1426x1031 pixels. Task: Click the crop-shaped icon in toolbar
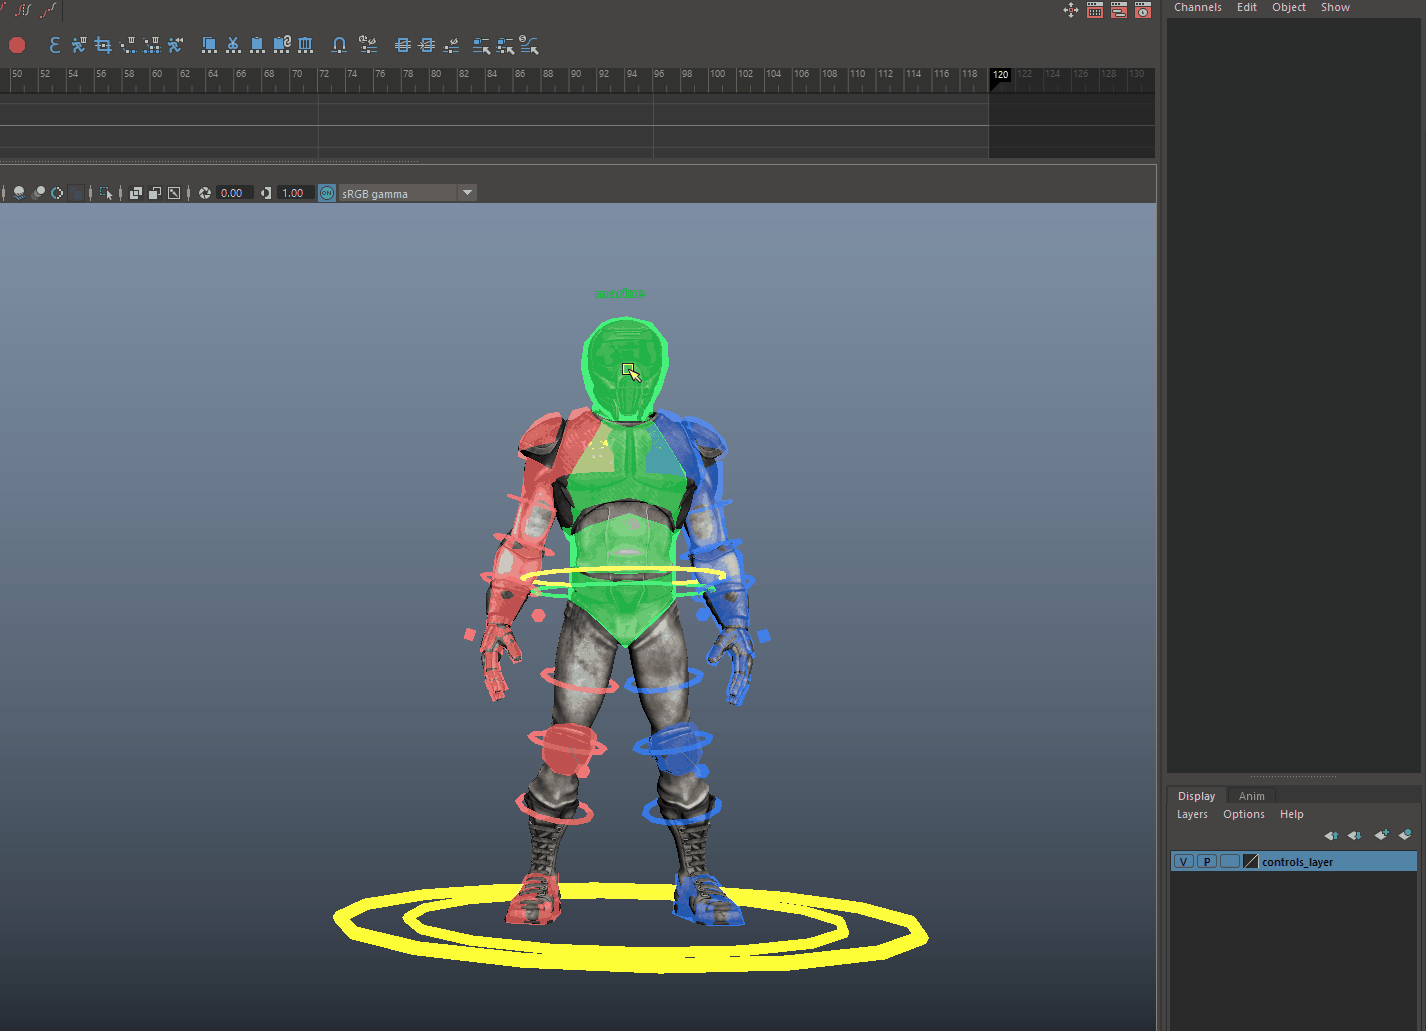coord(103,45)
